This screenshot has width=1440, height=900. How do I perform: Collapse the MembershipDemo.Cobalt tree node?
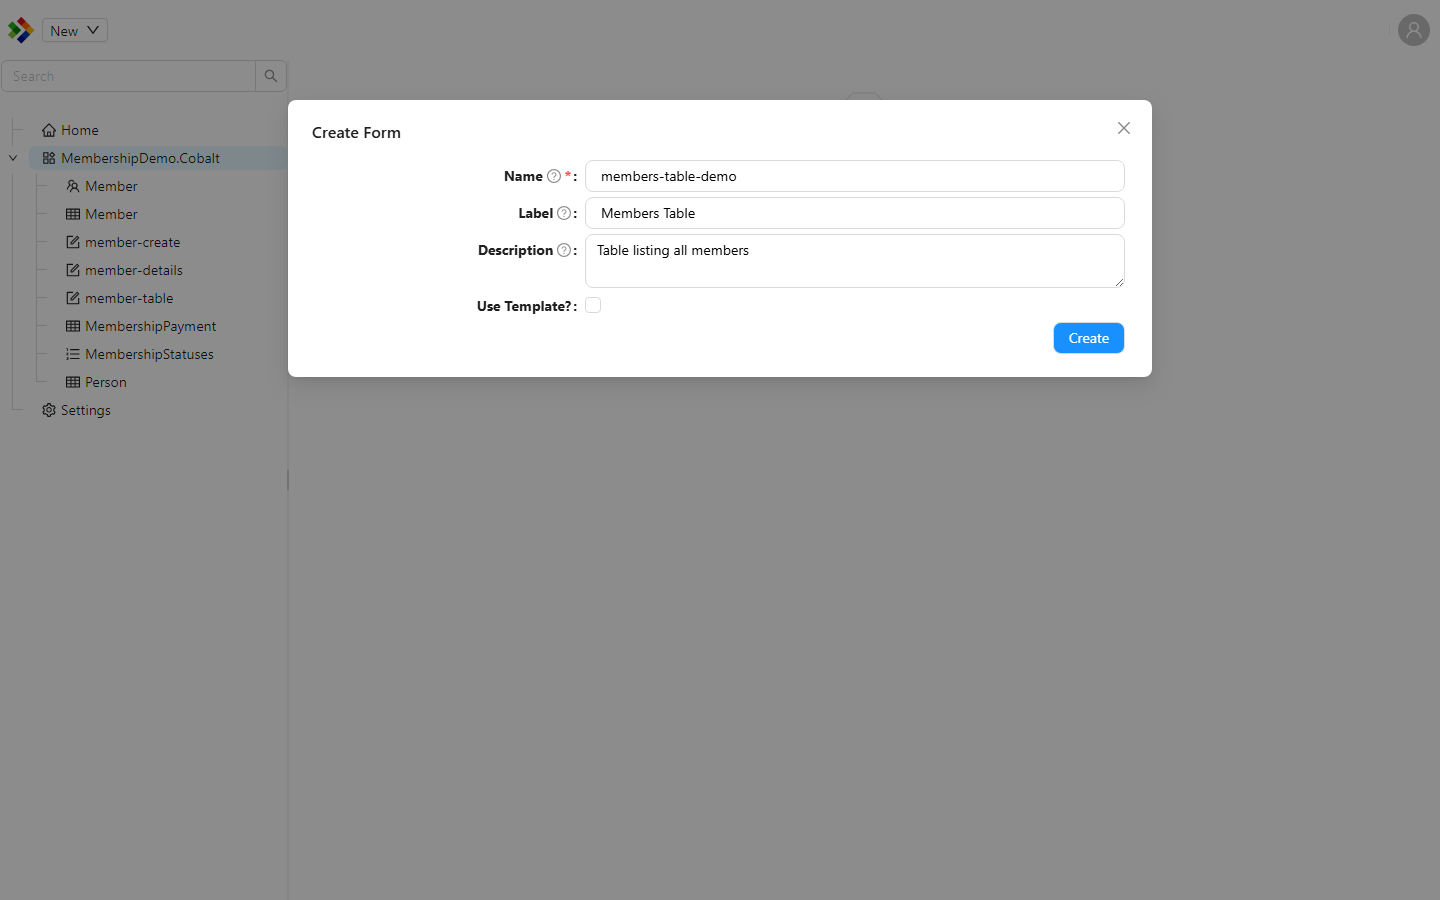point(13,158)
